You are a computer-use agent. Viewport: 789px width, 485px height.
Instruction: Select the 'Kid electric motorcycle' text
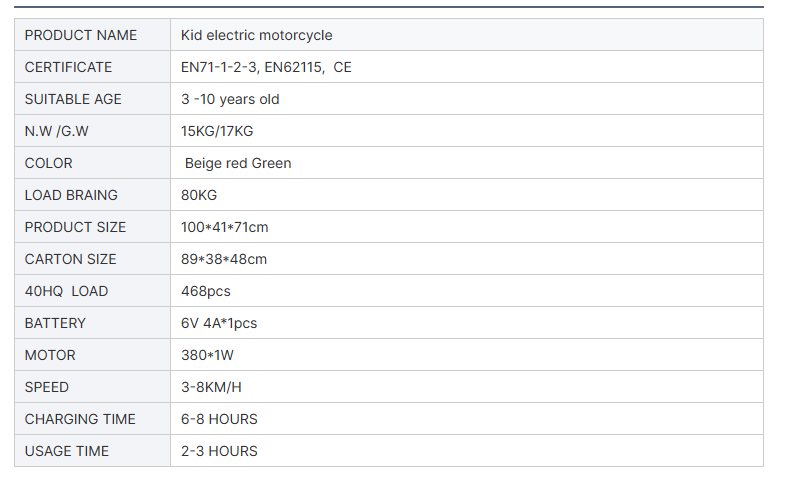point(256,35)
